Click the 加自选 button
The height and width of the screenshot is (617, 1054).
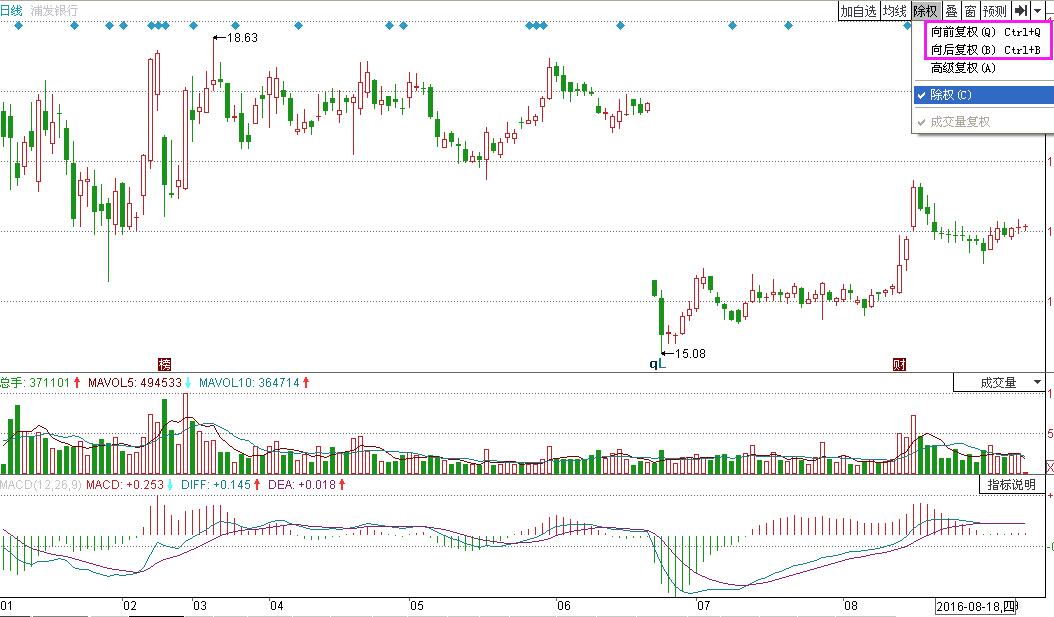point(858,11)
